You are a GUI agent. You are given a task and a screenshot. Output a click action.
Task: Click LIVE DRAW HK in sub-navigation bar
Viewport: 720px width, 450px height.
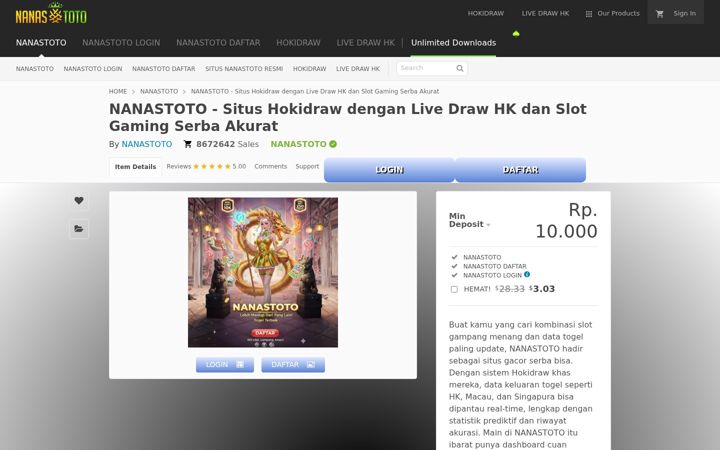(x=358, y=69)
